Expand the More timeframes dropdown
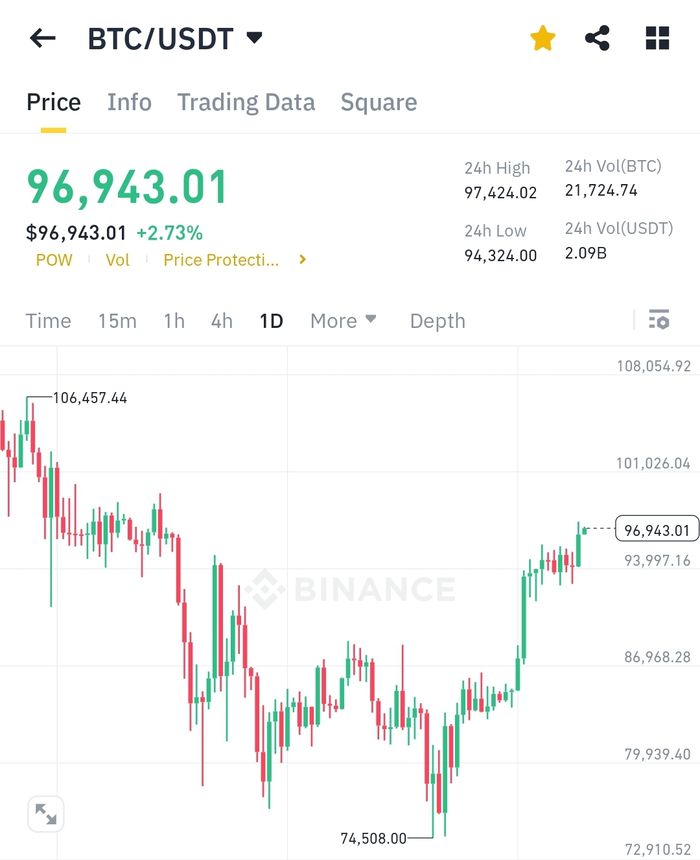700x860 pixels. (343, 321)
